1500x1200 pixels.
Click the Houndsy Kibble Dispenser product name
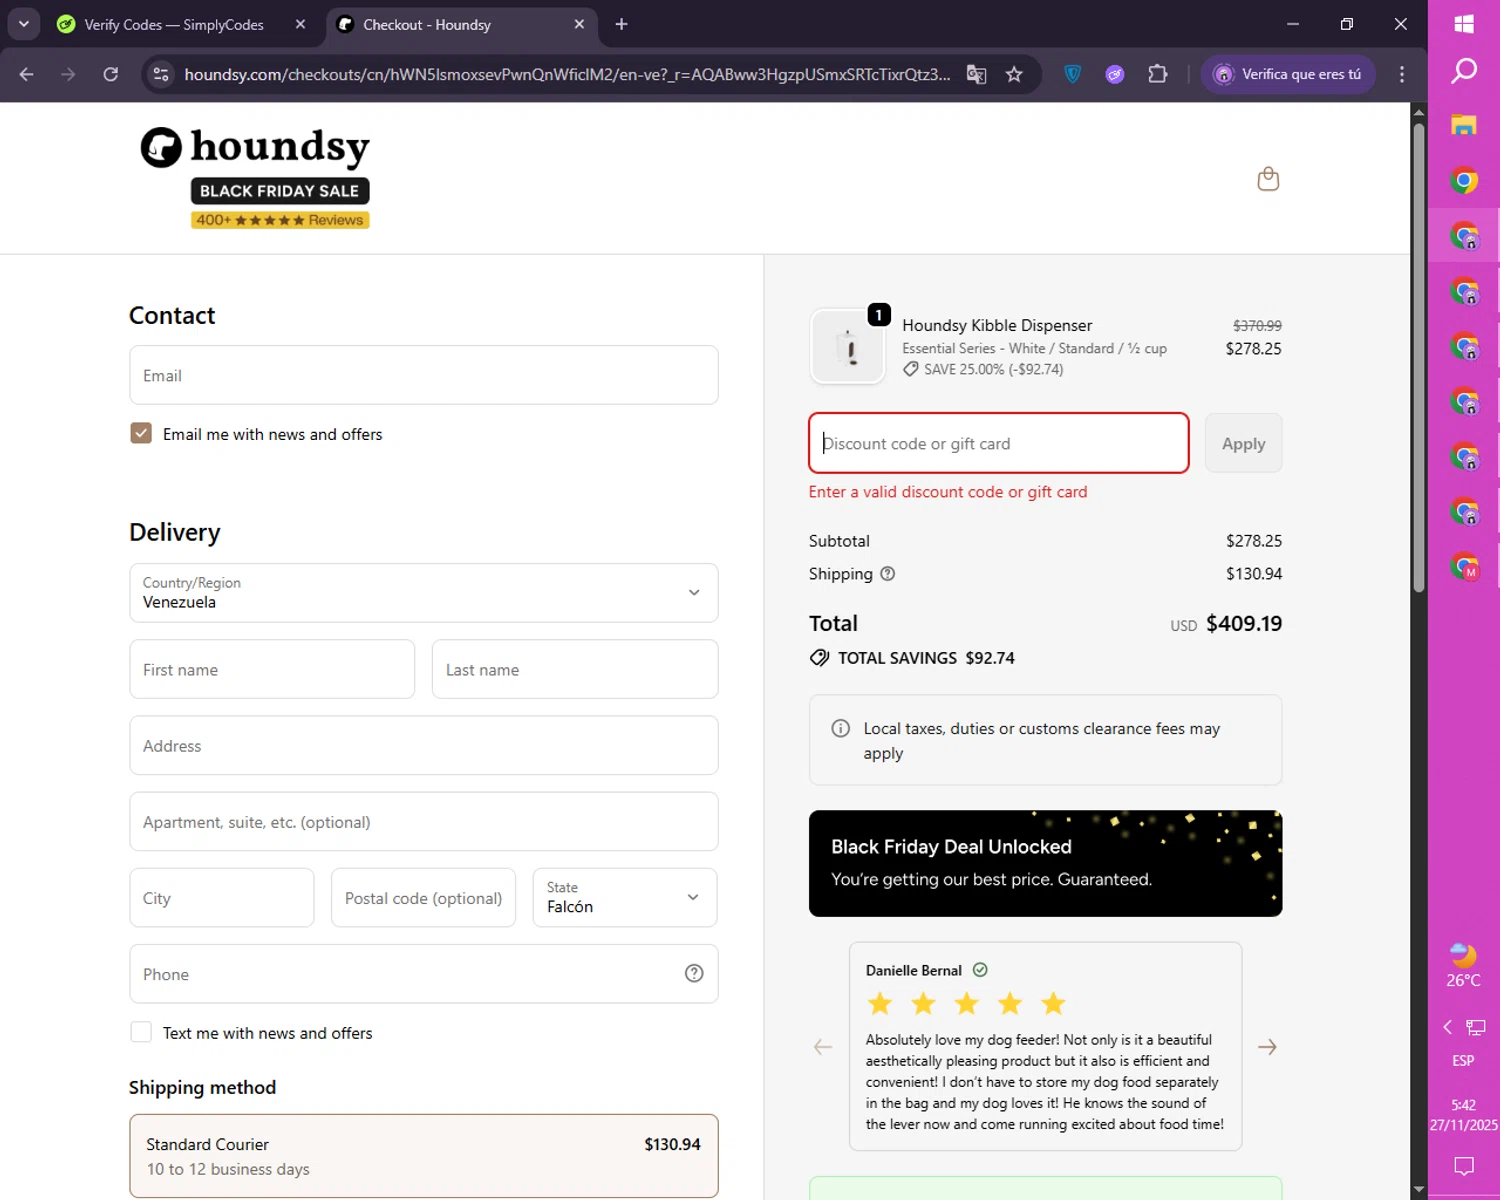coord(997,325)
